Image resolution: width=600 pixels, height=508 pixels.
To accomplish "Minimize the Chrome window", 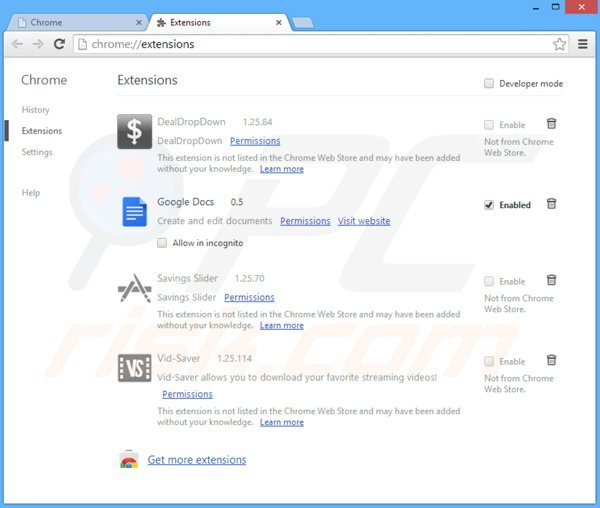I will [536, 7].
